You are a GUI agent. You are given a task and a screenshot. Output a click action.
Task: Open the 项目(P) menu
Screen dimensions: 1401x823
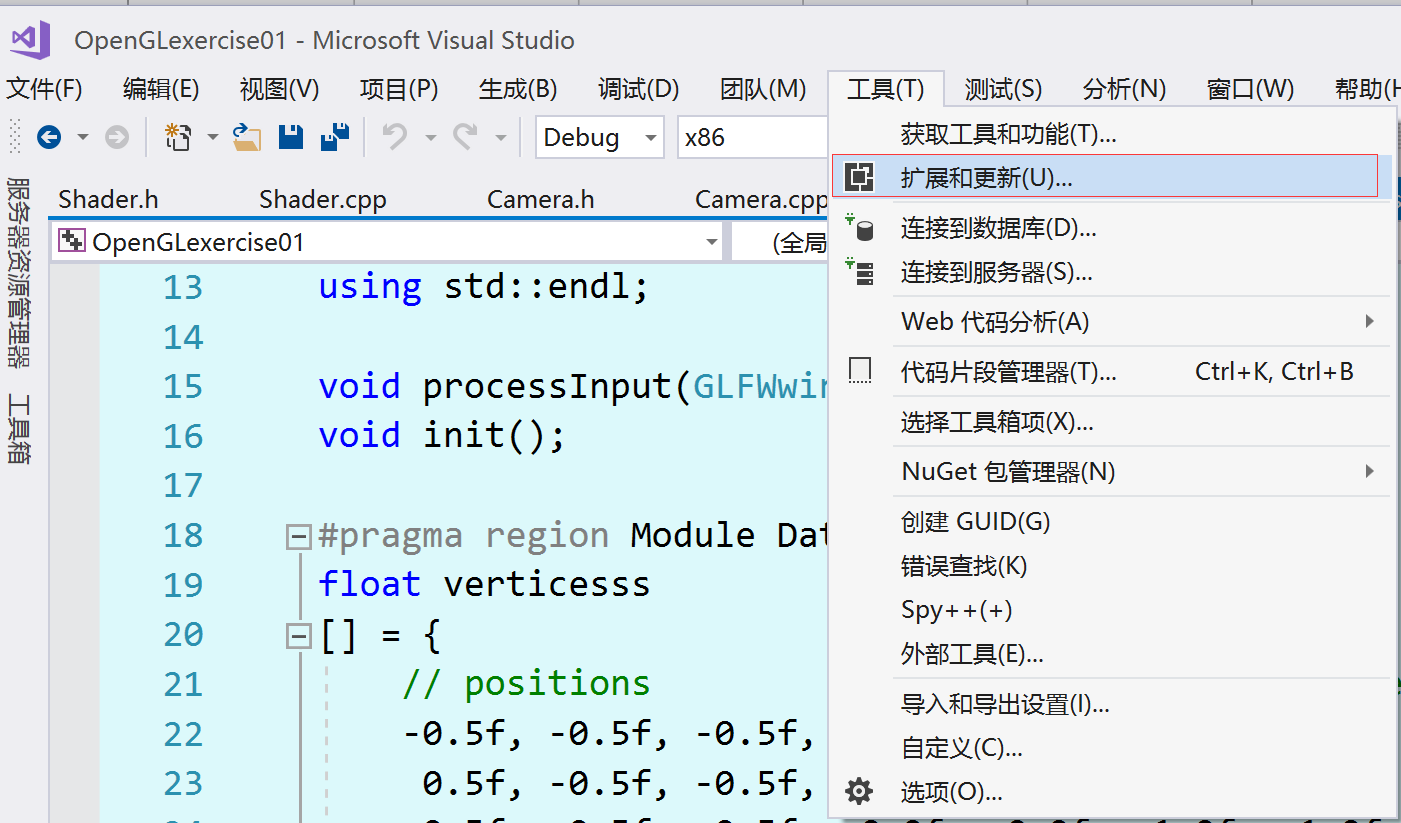click(399, 89)
